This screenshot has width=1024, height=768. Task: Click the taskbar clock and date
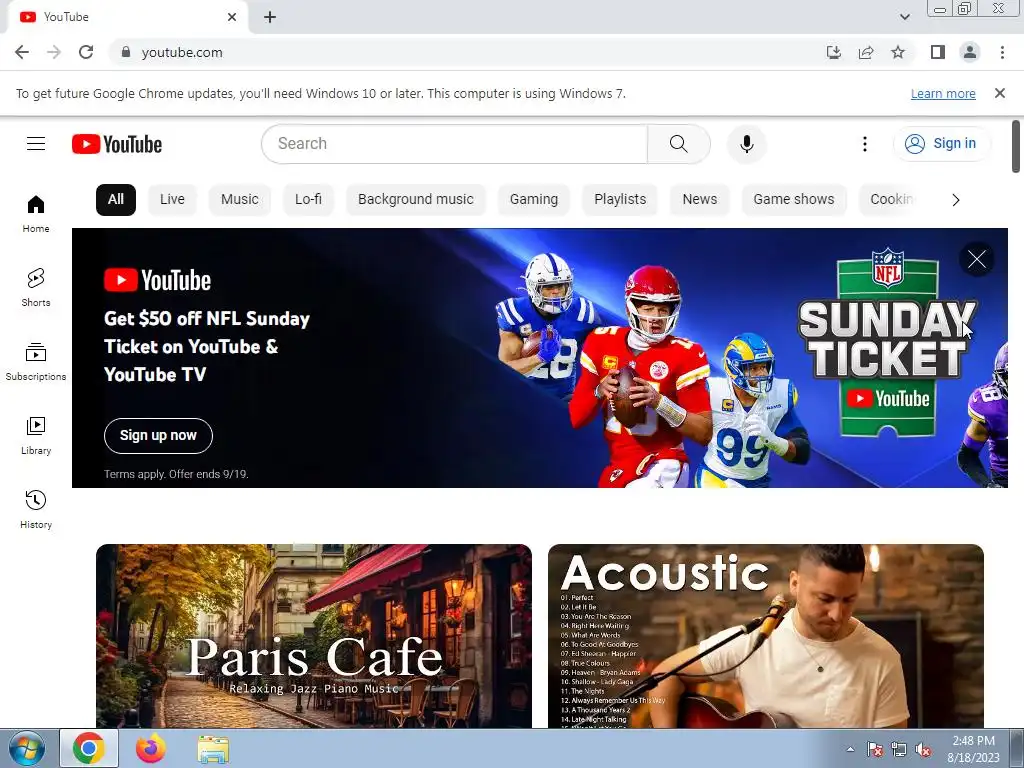(973, 749)
